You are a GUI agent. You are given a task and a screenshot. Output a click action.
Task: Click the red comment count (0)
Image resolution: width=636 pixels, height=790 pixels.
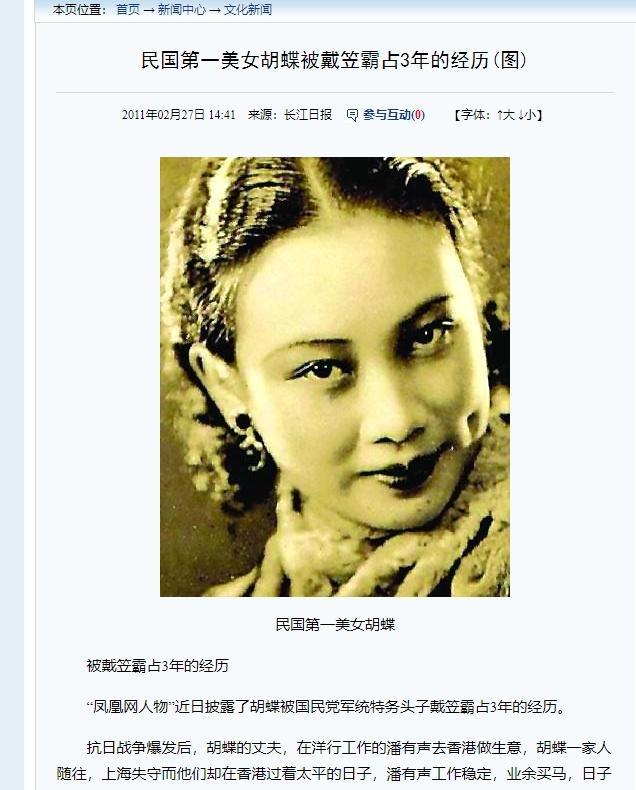[418, 115]
